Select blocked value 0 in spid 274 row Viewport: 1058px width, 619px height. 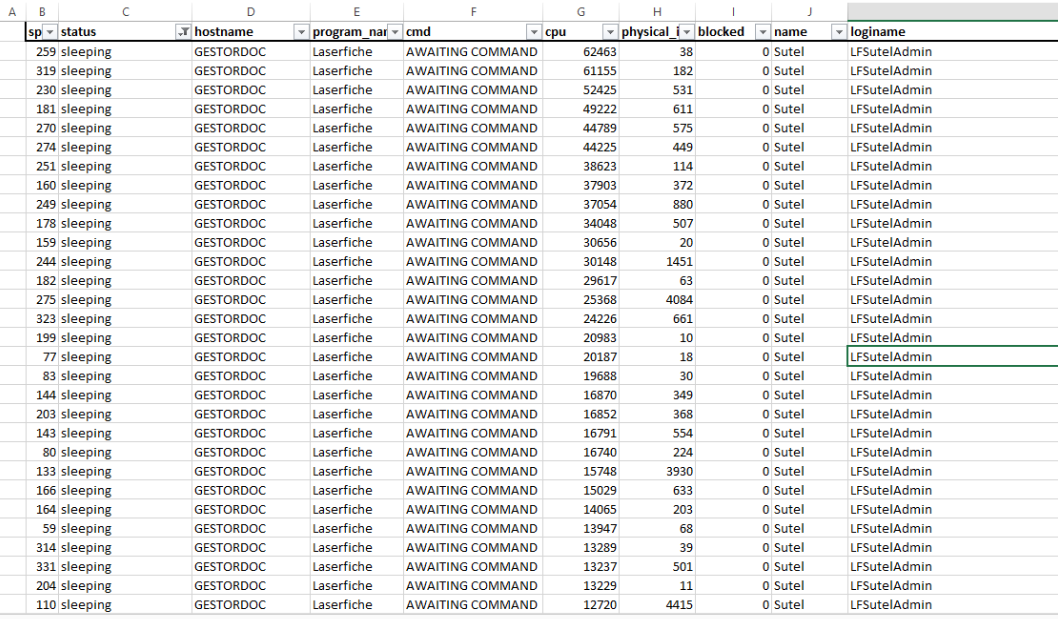733,147
